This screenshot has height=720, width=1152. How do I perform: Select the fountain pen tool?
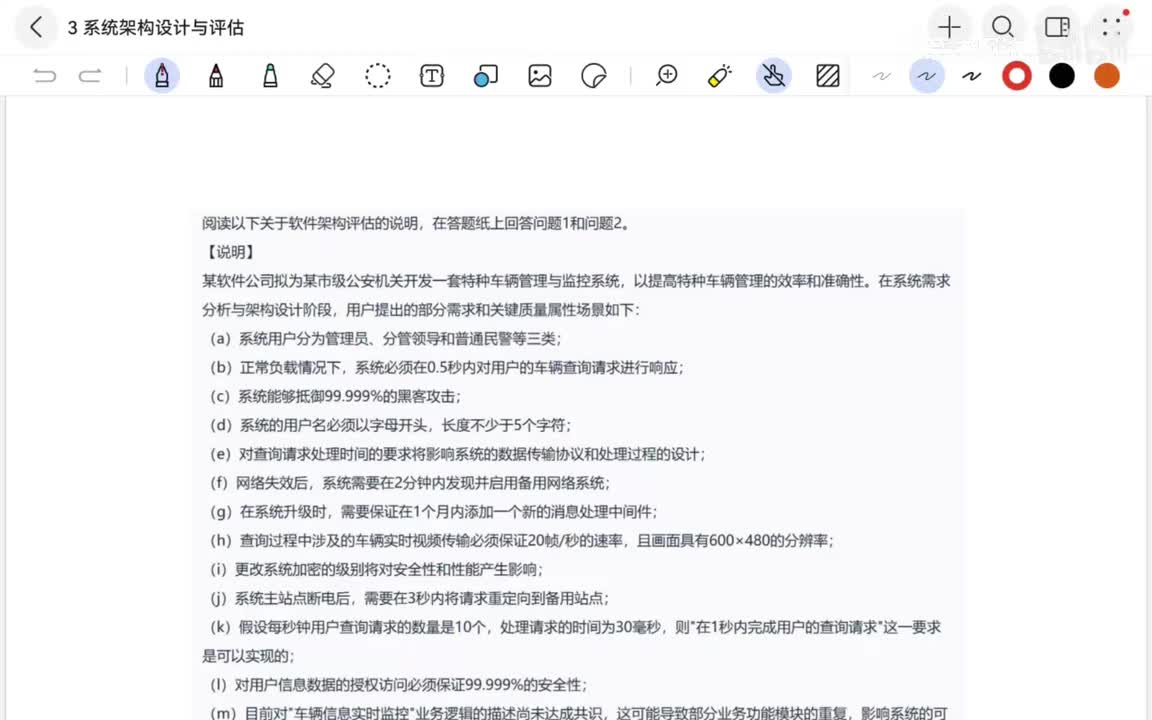[162, 76]
